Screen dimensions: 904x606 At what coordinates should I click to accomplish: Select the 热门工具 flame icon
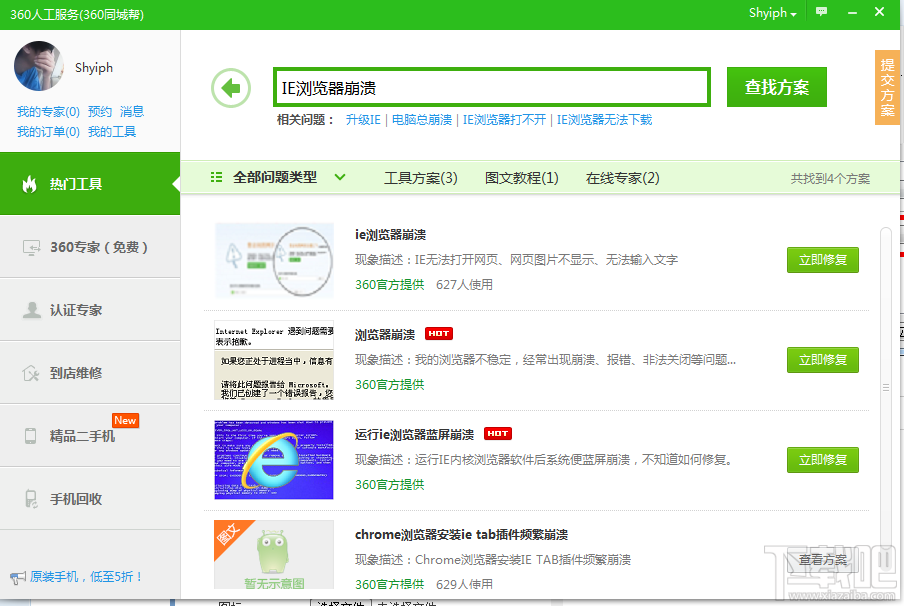pos(30,185)
